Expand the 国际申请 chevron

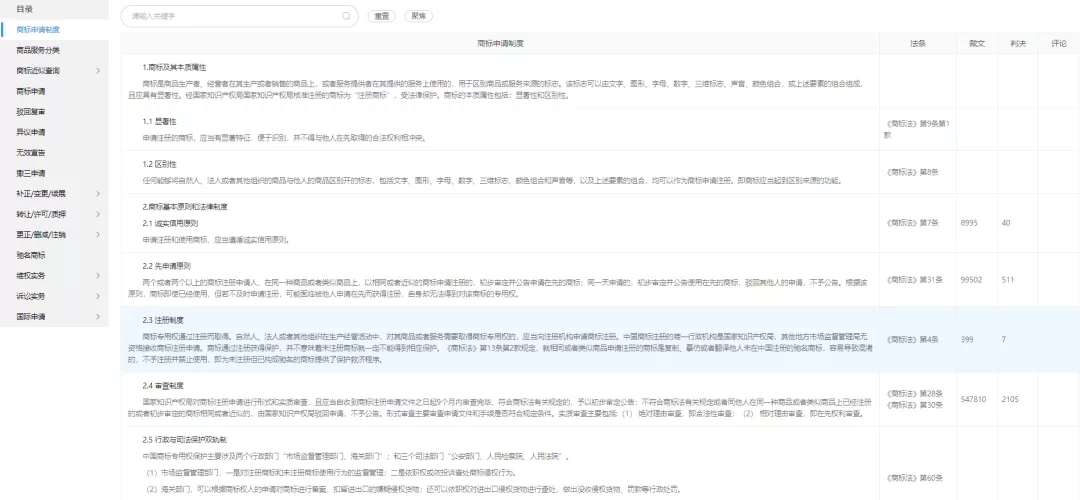point(98,316)
